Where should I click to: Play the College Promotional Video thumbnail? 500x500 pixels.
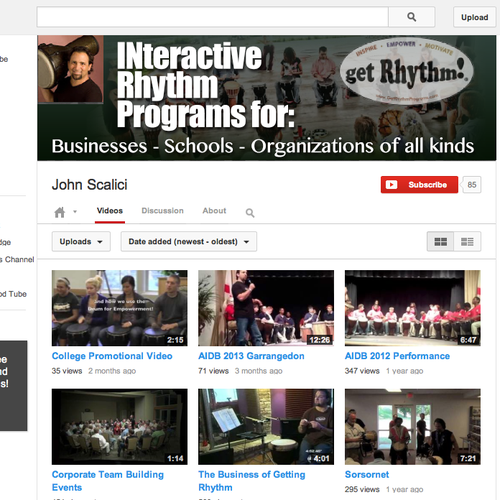[119, 308]
